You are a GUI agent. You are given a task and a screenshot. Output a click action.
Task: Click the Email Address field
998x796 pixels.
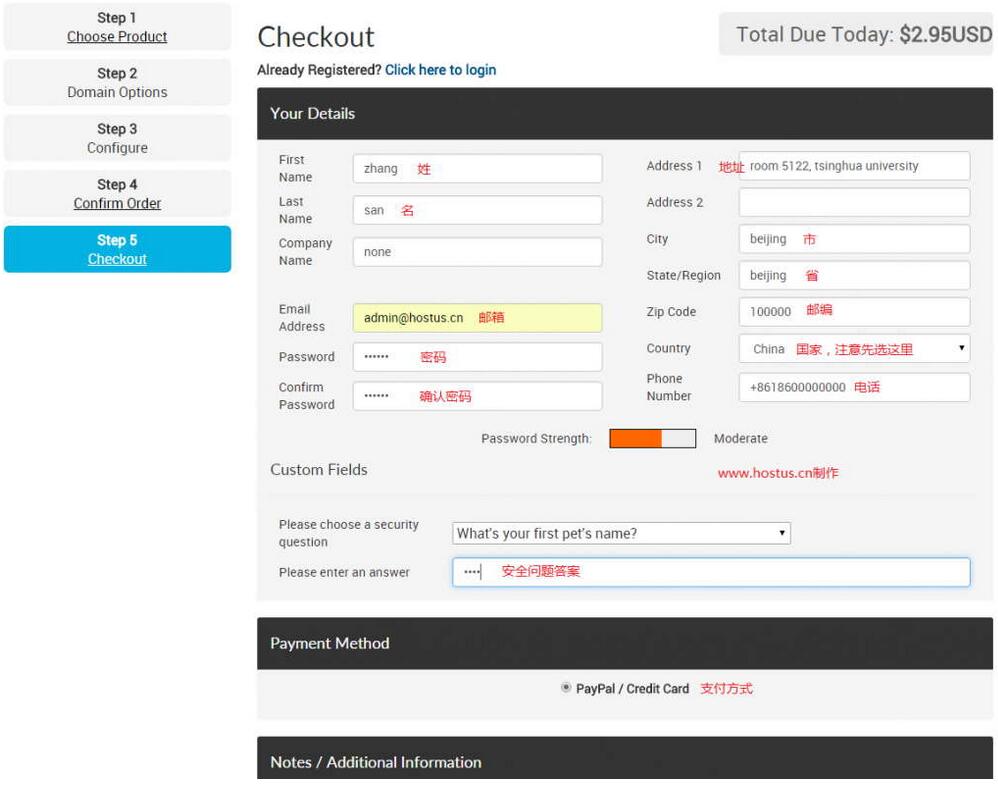[x=477, y=318]
